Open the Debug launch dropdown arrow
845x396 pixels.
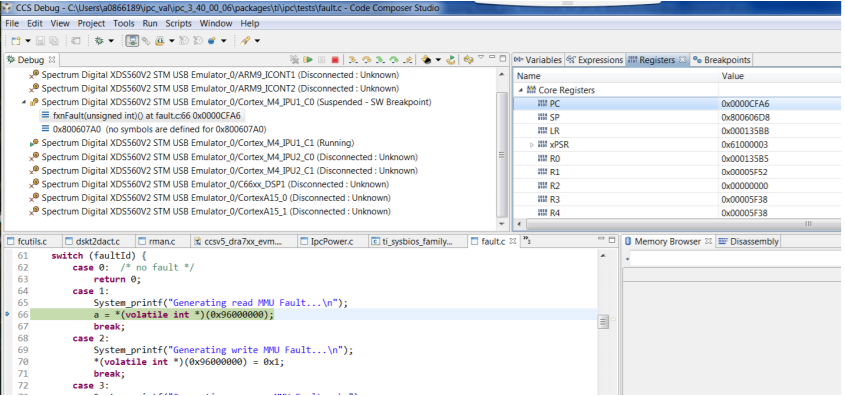coord(111,40)
